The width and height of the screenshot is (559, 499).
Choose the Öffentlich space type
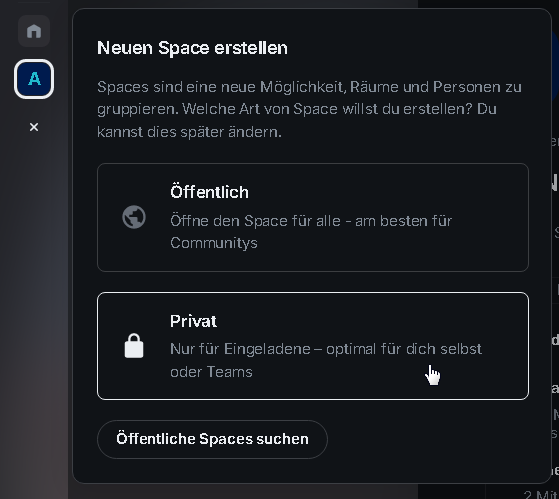tap(313, 217)
